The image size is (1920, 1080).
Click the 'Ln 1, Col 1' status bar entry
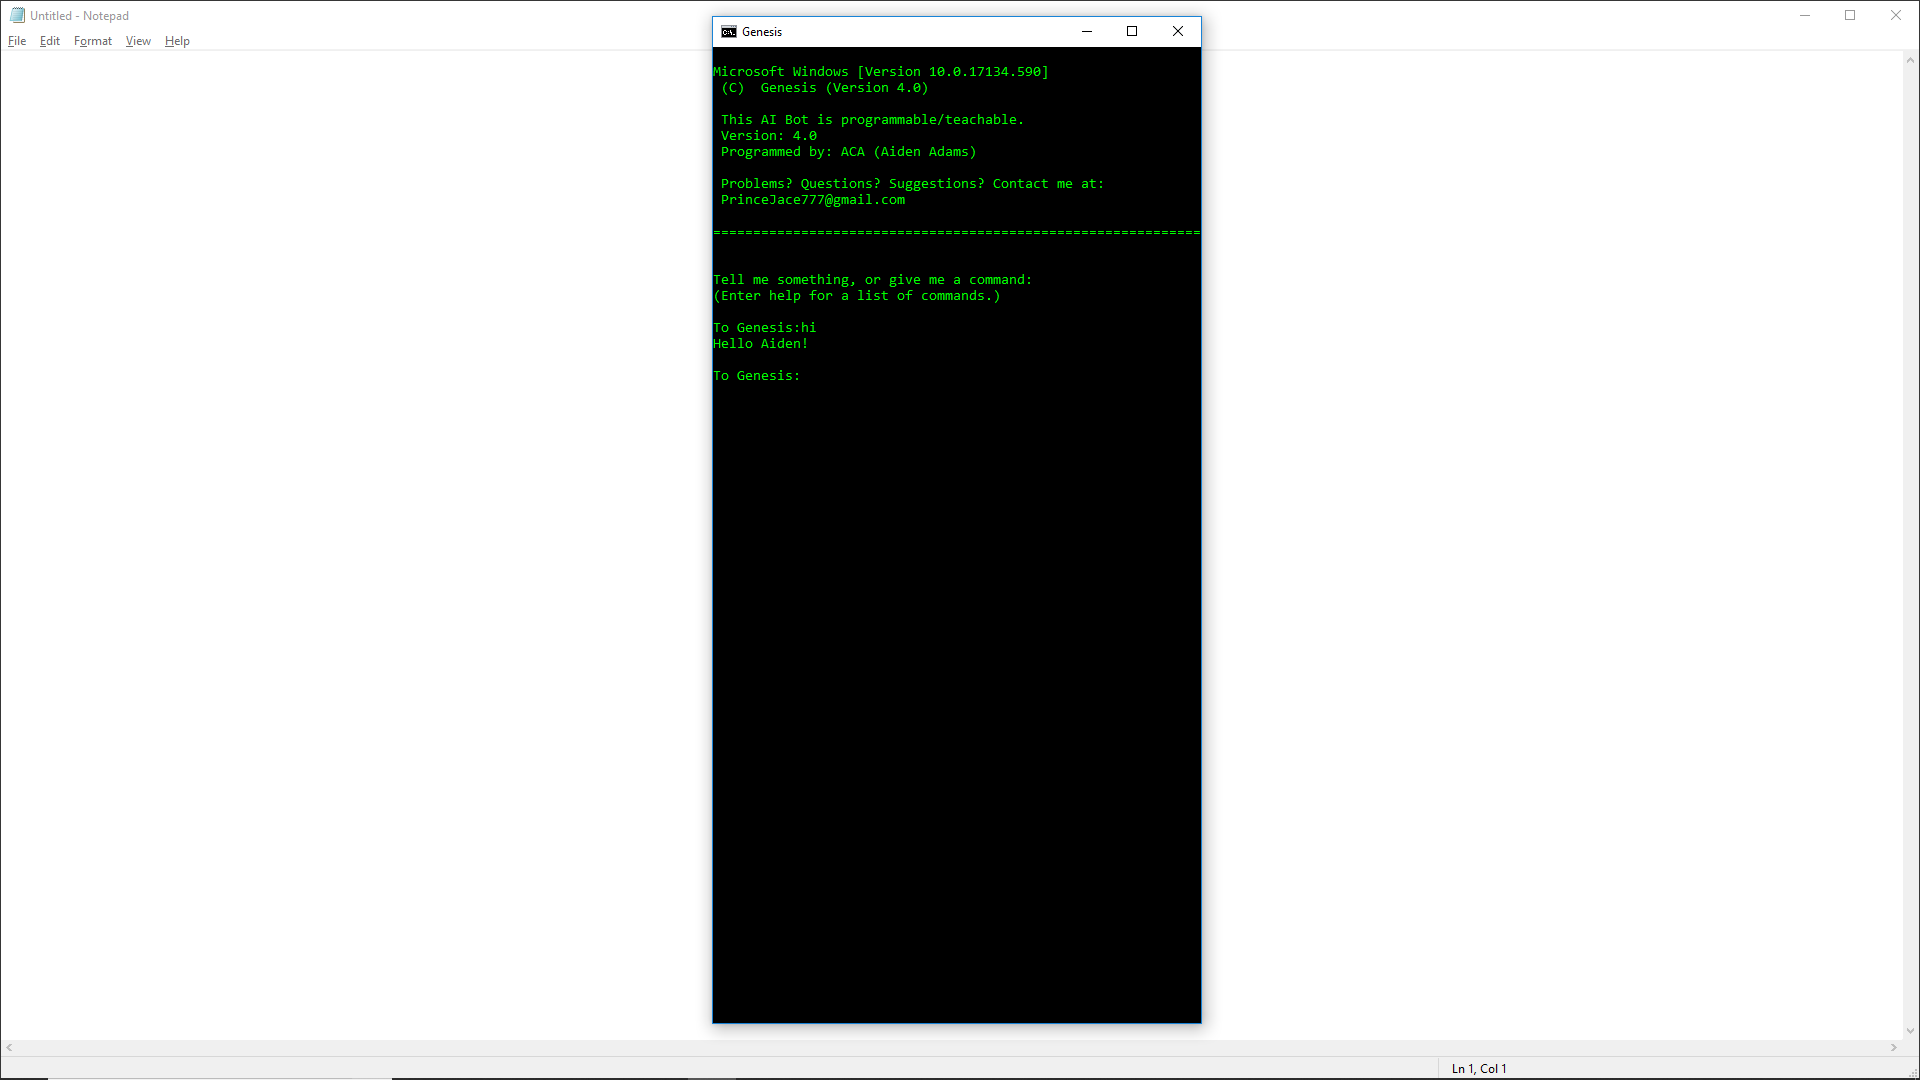tap(1479, 1068)
